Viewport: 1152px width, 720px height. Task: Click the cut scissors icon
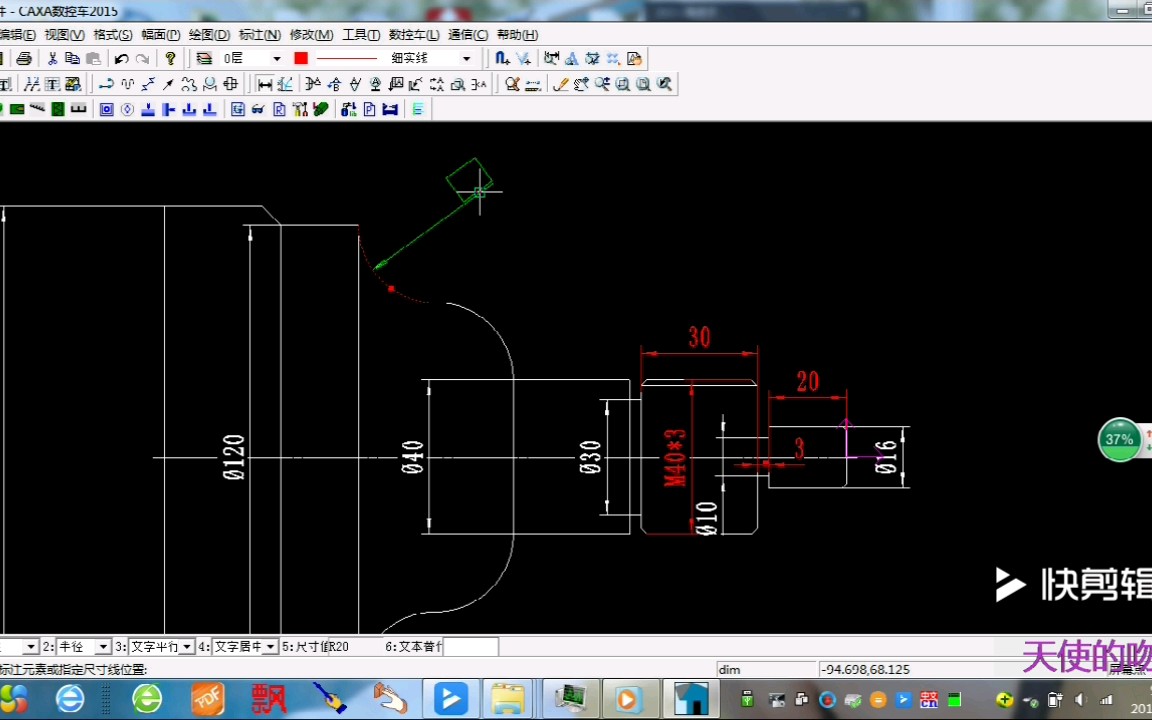pyautogui.click(x=52, y=58)
